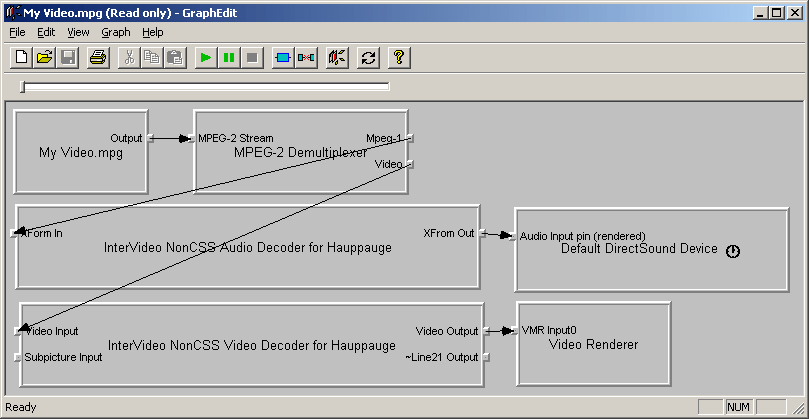This screenshot has width=809, height=419.
Task: Open the Edit menu
Action: (x=46, y=33)
